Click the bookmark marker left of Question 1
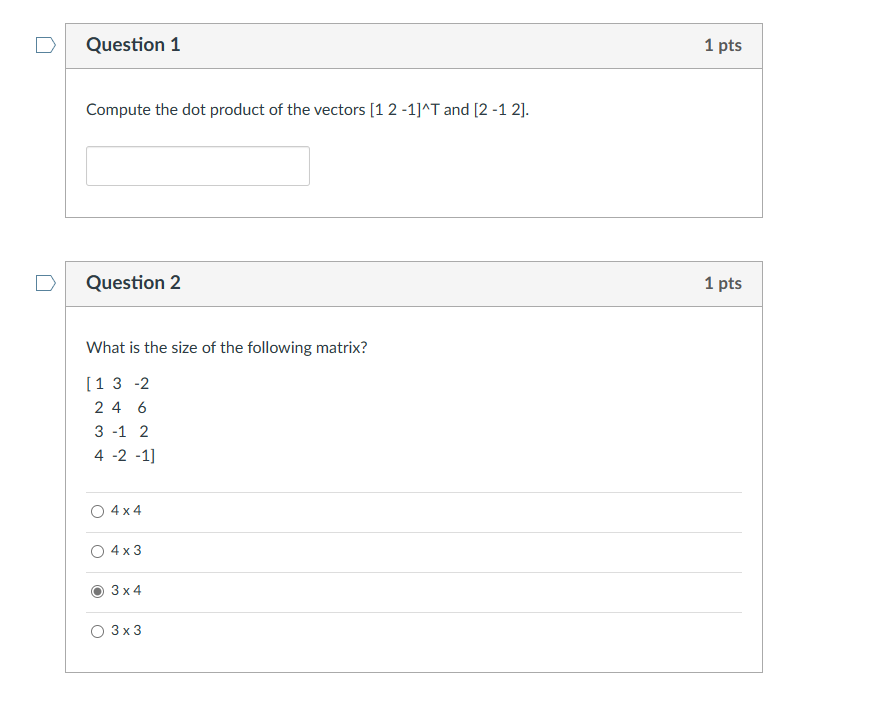 point(44,45)
